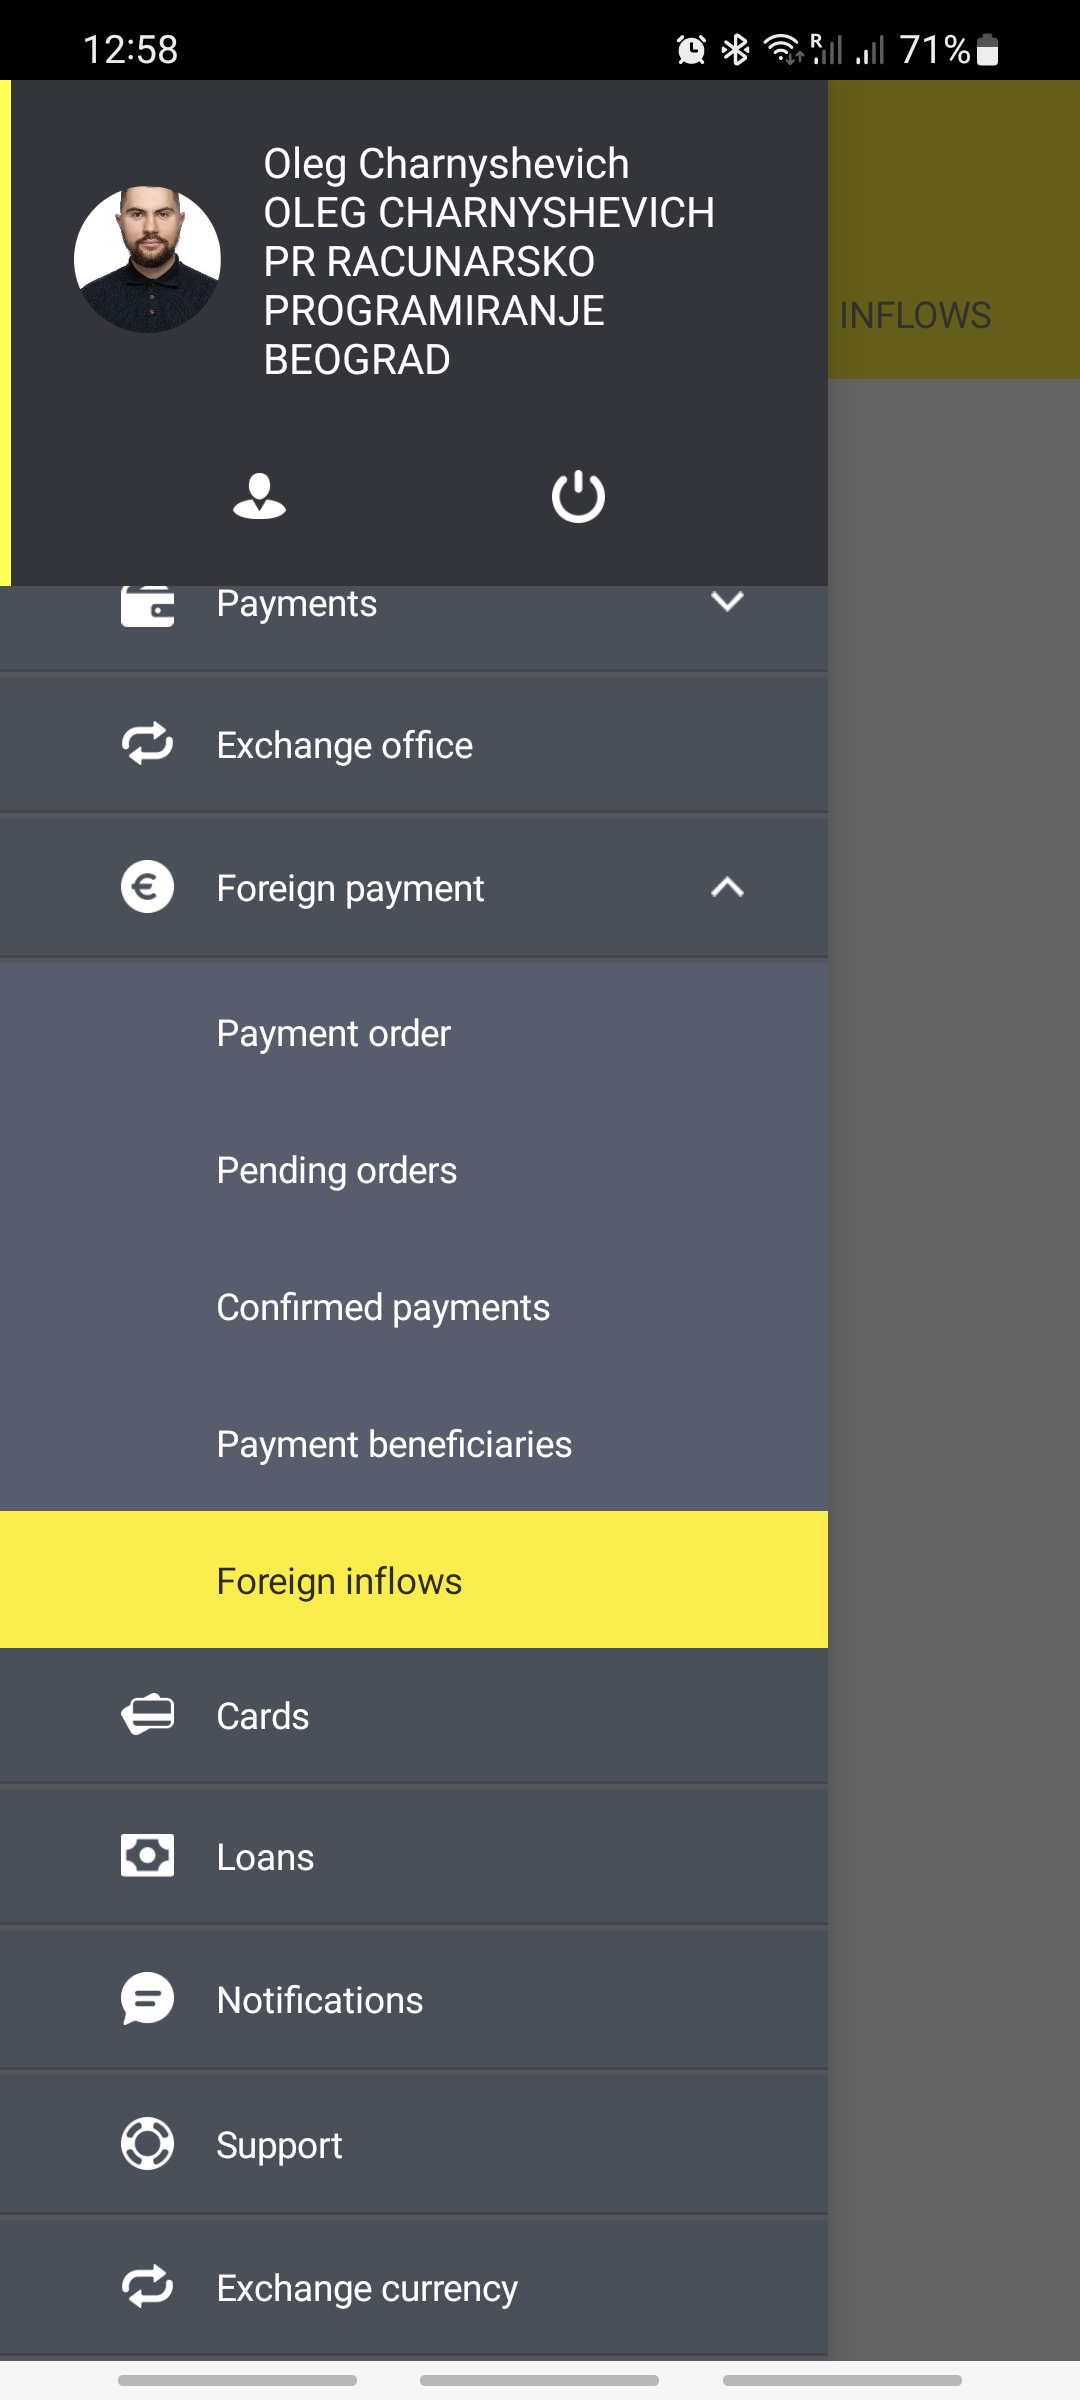
Task: Open Confirmed payments
Action: (x=383, y=1307)
